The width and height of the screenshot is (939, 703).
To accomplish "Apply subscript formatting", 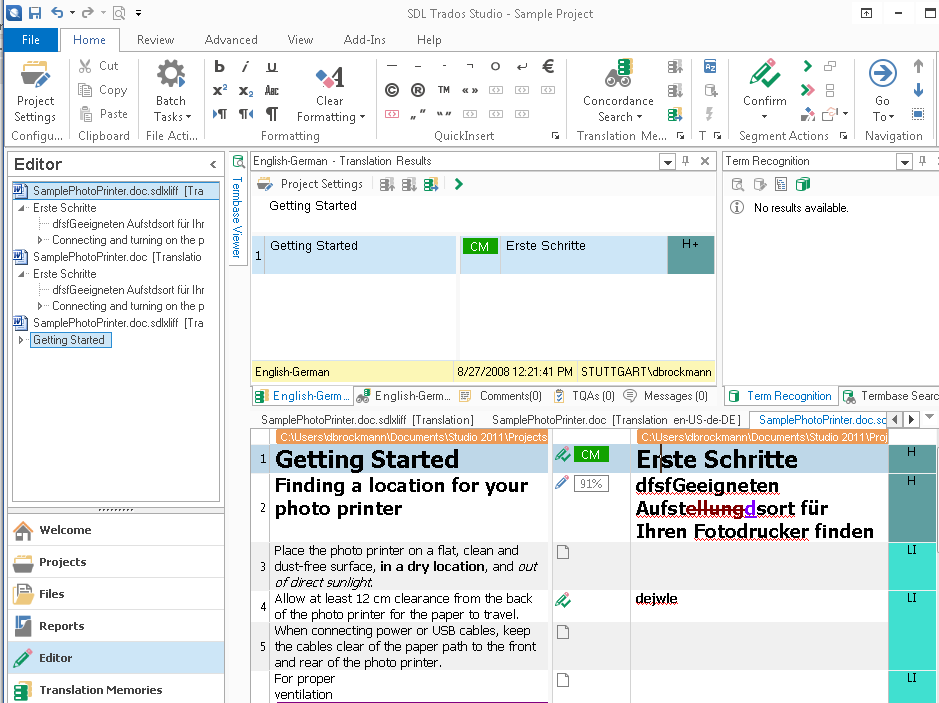I will pyautogui.click(x=246, y=90).
